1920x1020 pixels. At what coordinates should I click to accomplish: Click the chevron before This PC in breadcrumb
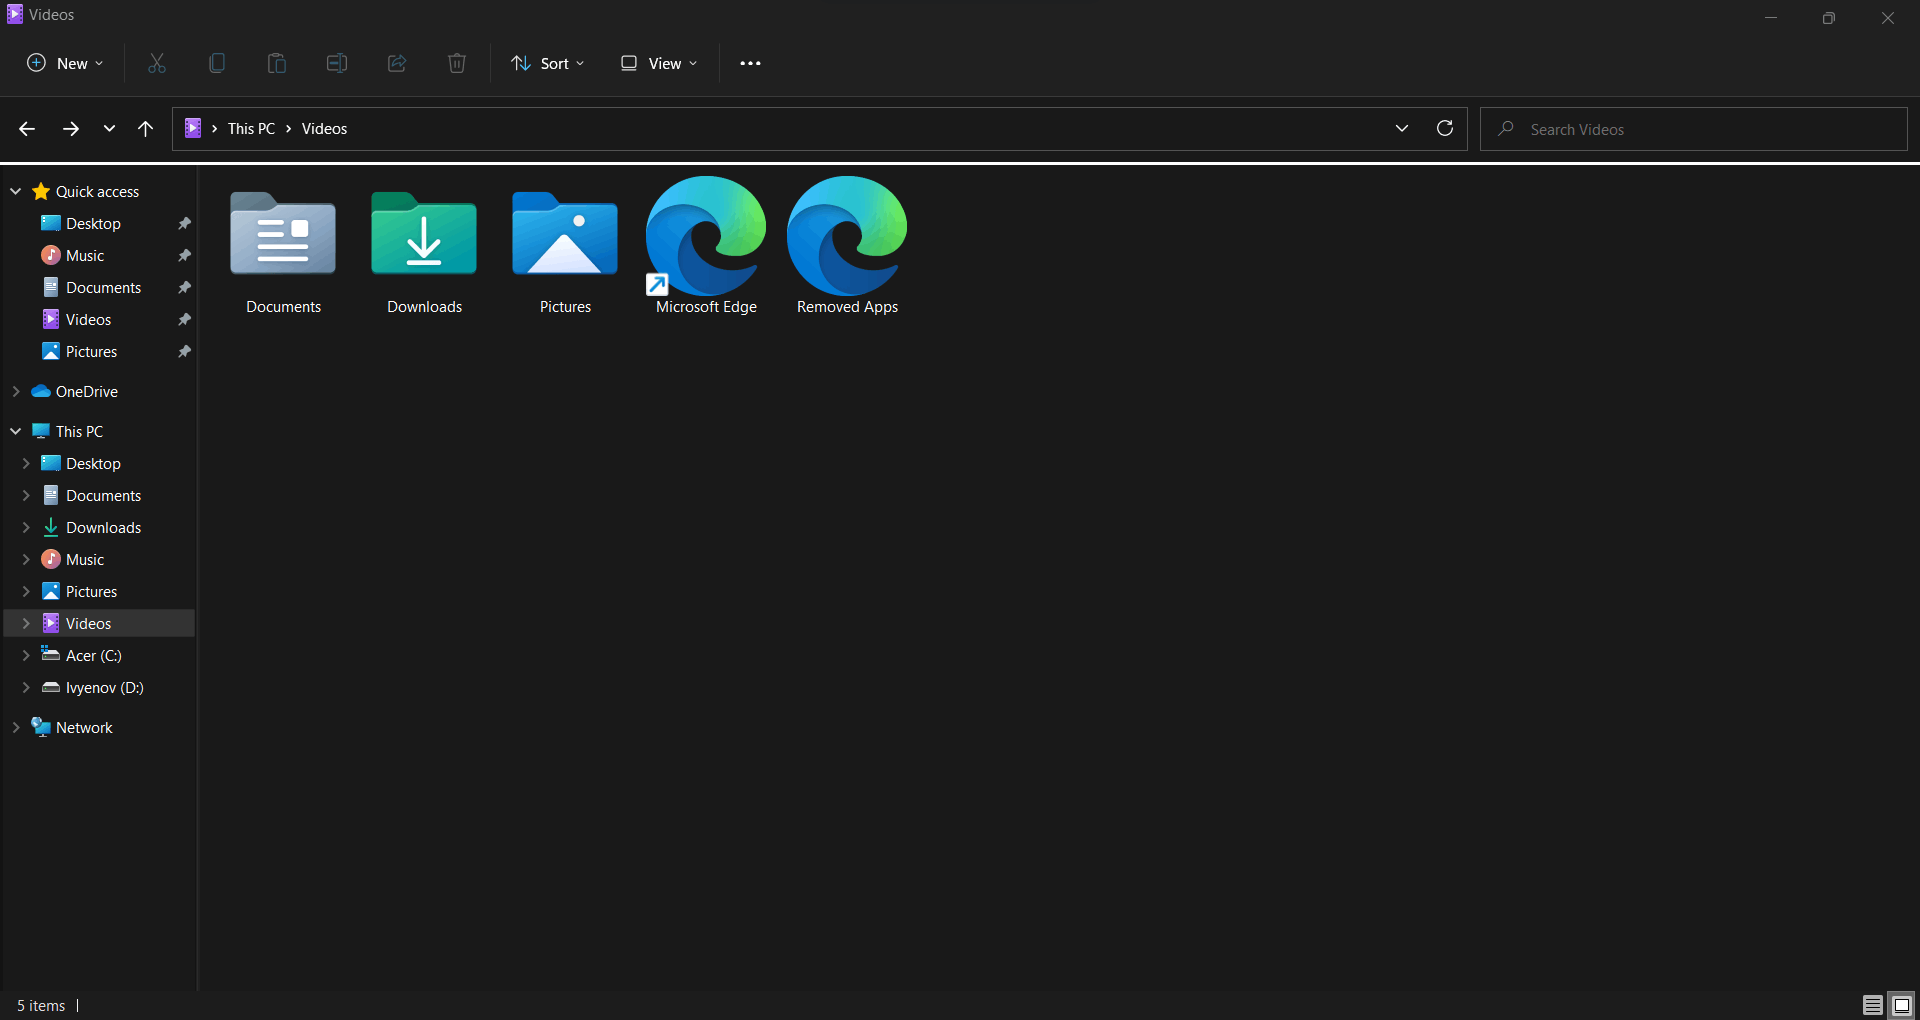215,129
